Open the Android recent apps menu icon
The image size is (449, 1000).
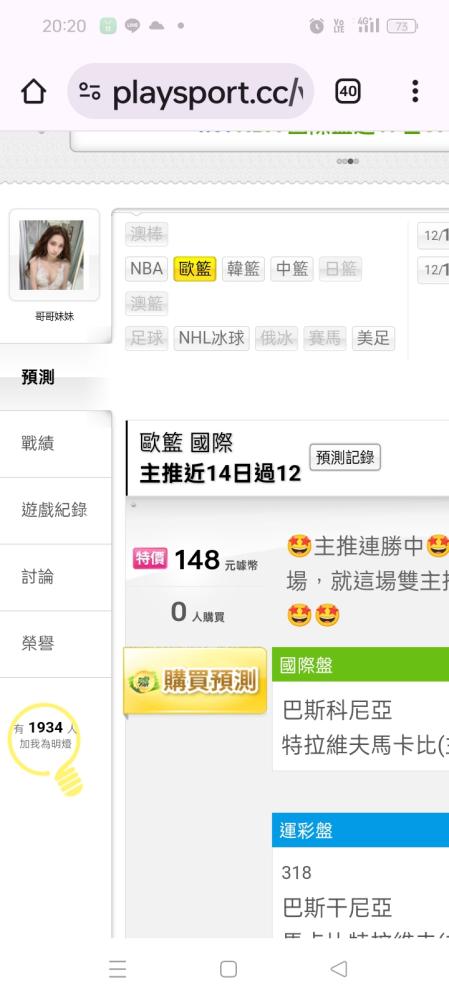117,969
